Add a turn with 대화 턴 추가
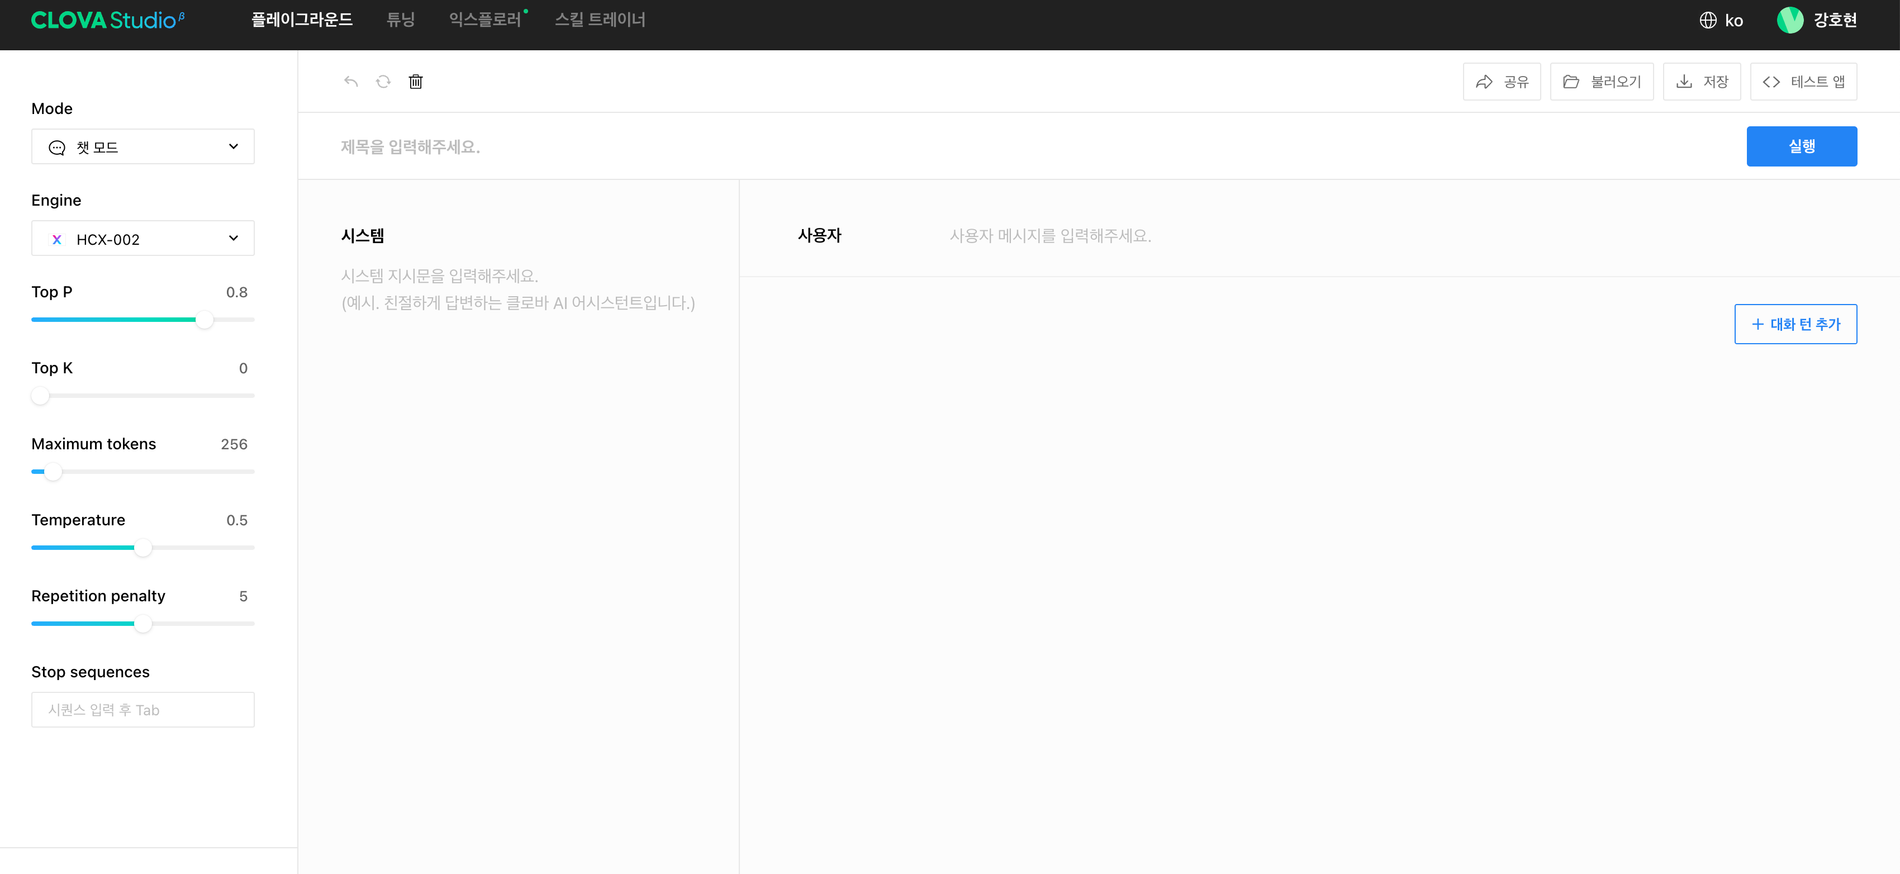This screenshot has width=1900, height=874. pyautogui.click(x=1796, y=324)
